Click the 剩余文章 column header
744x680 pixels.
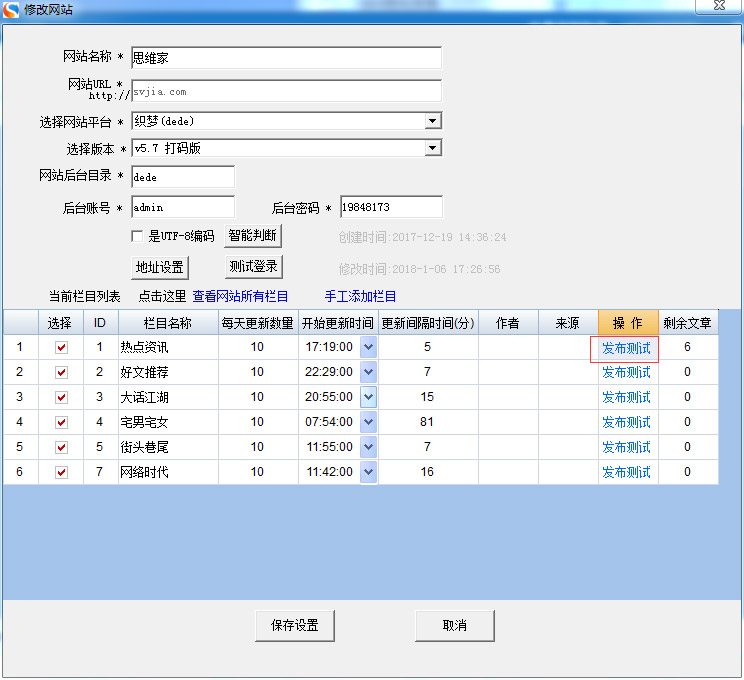[x=688, y=323]
